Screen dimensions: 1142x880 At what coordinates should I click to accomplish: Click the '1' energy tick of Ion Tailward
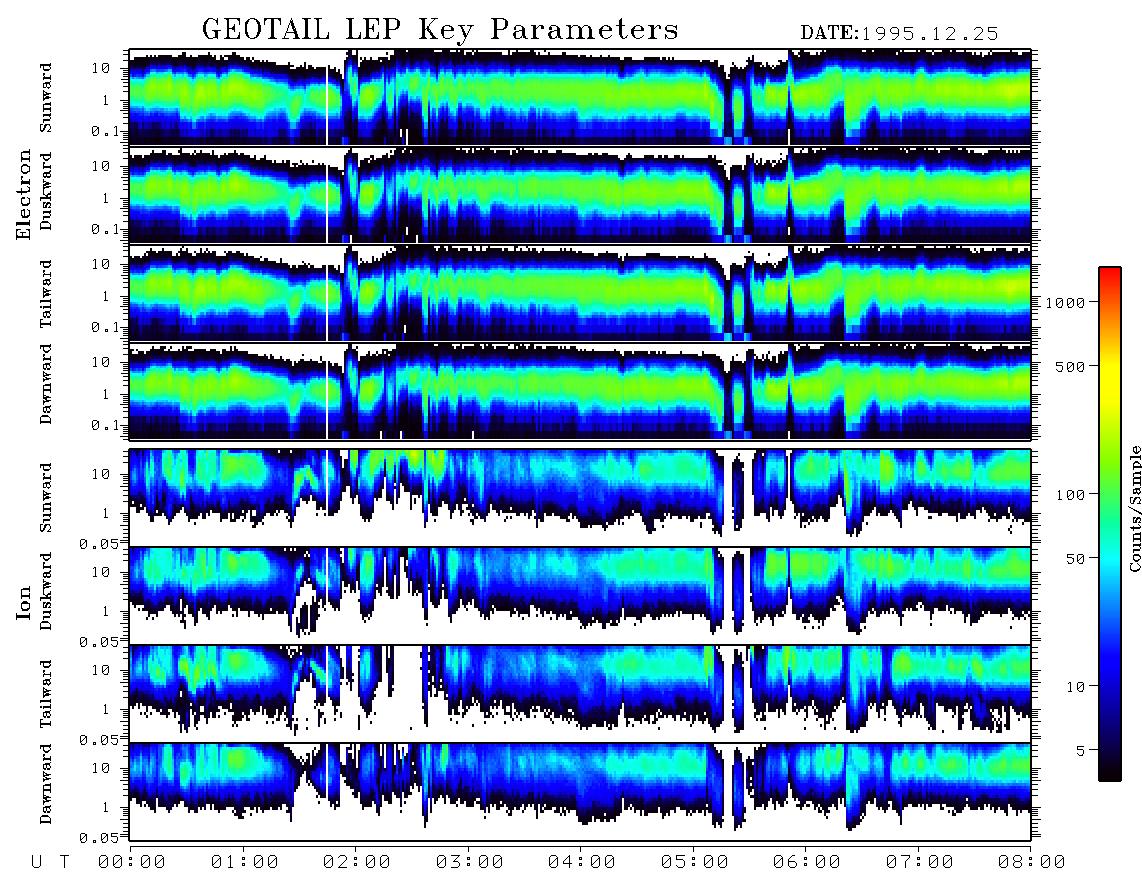pos(106,710)
